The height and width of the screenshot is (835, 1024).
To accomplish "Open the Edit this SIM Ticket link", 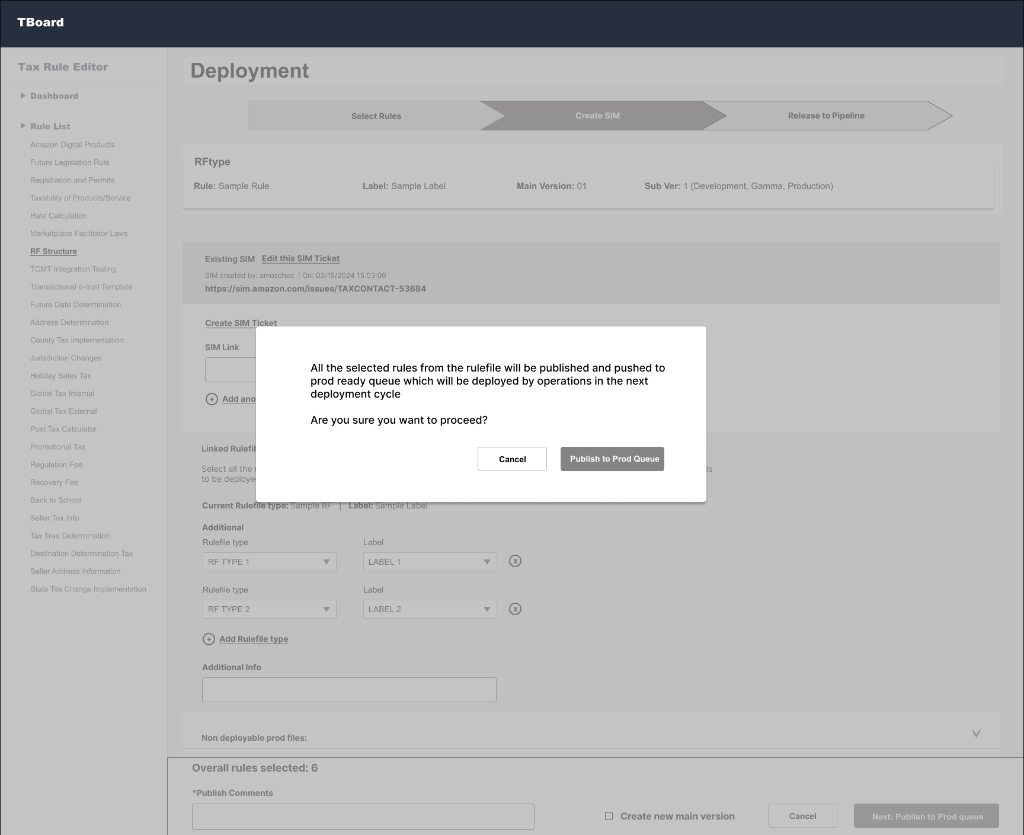I will click(303, 257).
